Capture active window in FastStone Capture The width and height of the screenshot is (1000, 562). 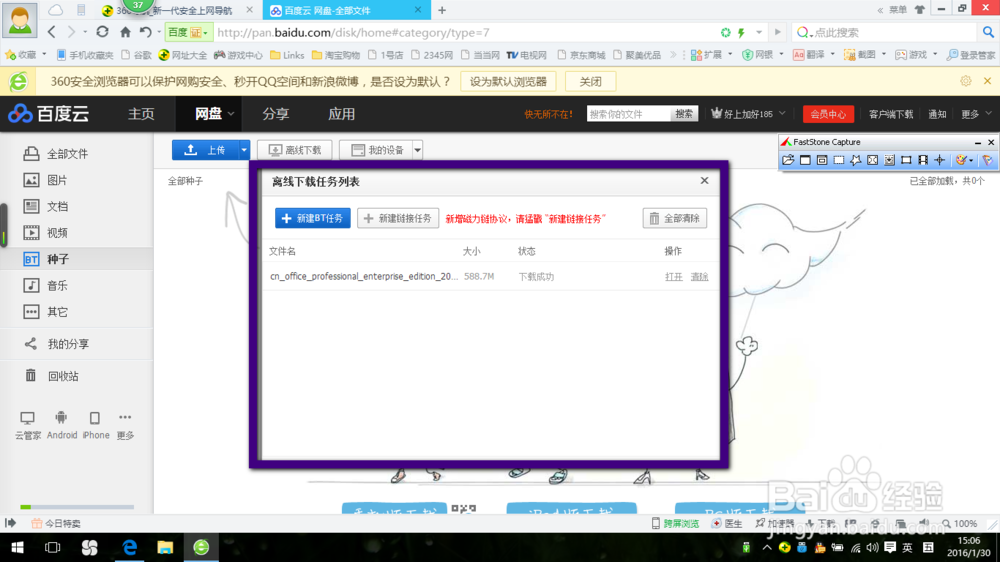[x=805, y=160]
